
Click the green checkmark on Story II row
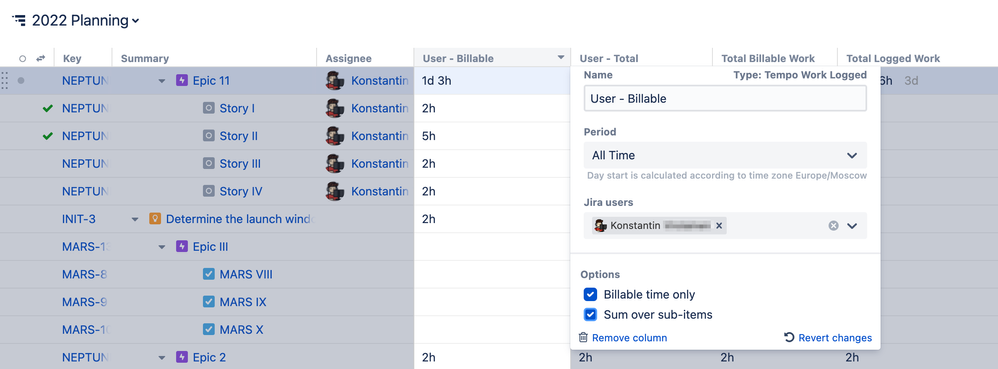(x=47, y=136)
